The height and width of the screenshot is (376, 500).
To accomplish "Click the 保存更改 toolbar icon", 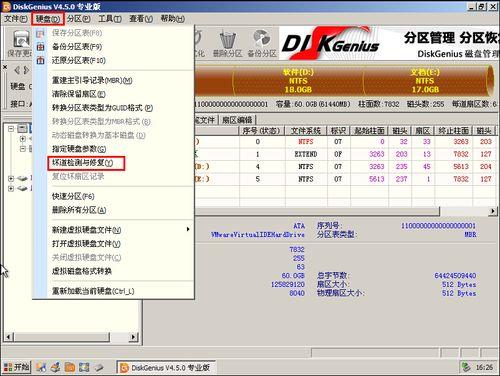I will coord(21,43).
